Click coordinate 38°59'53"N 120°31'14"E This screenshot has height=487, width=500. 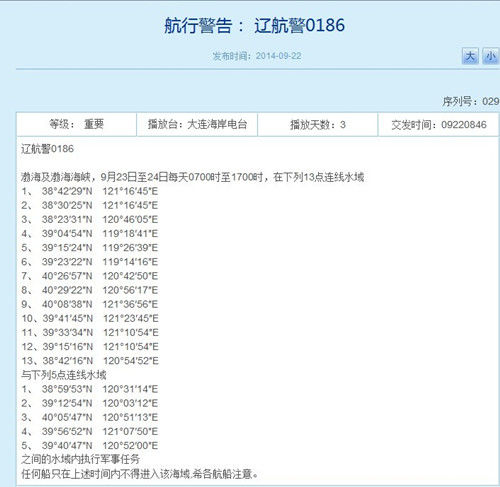pyautogui.click(x=100, y=389)
